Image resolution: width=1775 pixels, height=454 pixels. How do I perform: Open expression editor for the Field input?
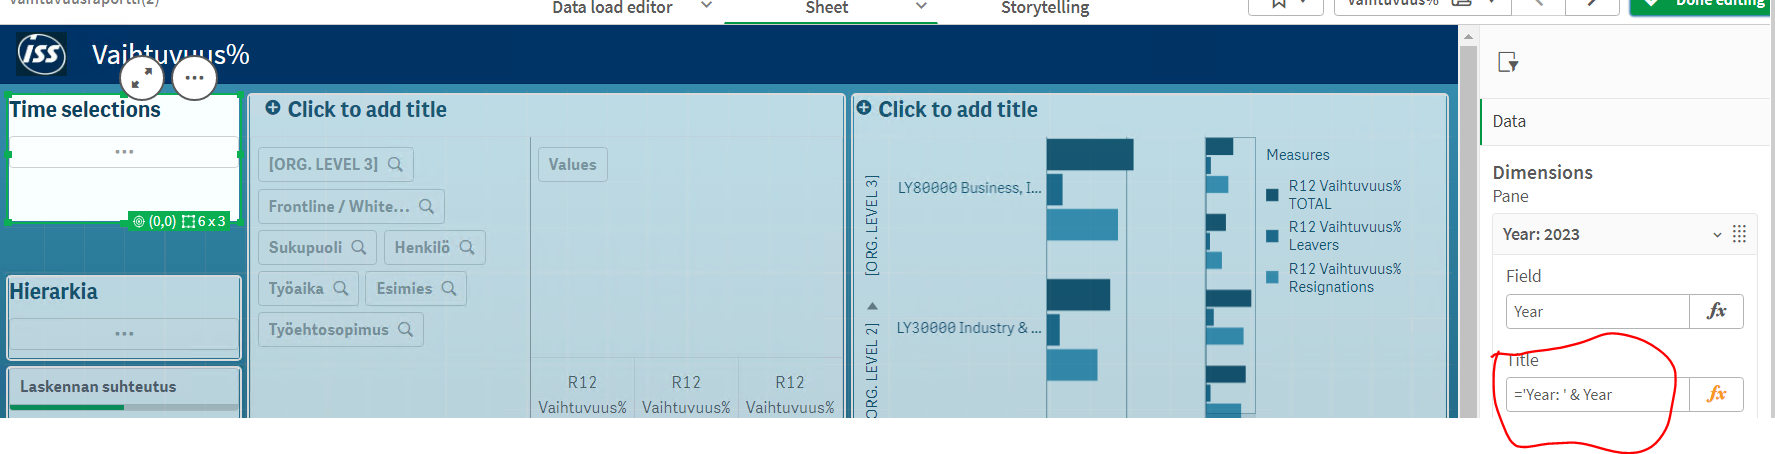pos(1716,311)
